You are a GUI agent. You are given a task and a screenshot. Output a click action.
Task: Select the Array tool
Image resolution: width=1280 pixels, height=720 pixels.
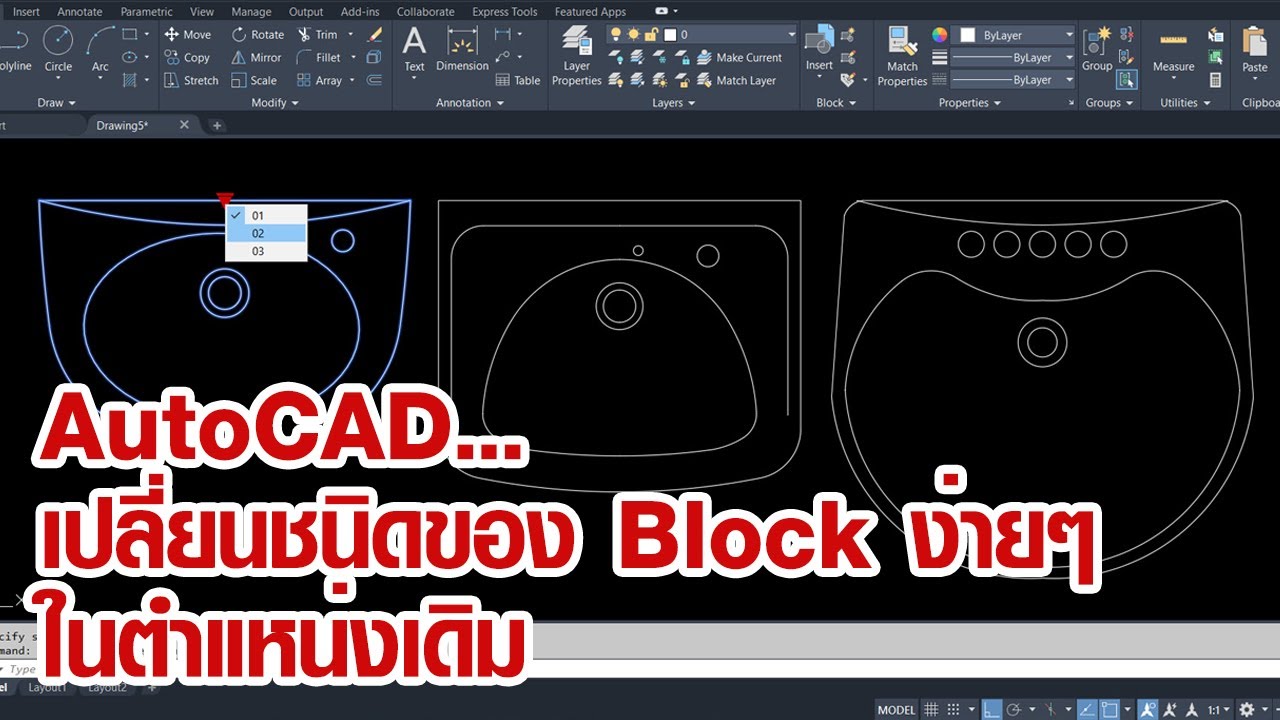[320, 80]
